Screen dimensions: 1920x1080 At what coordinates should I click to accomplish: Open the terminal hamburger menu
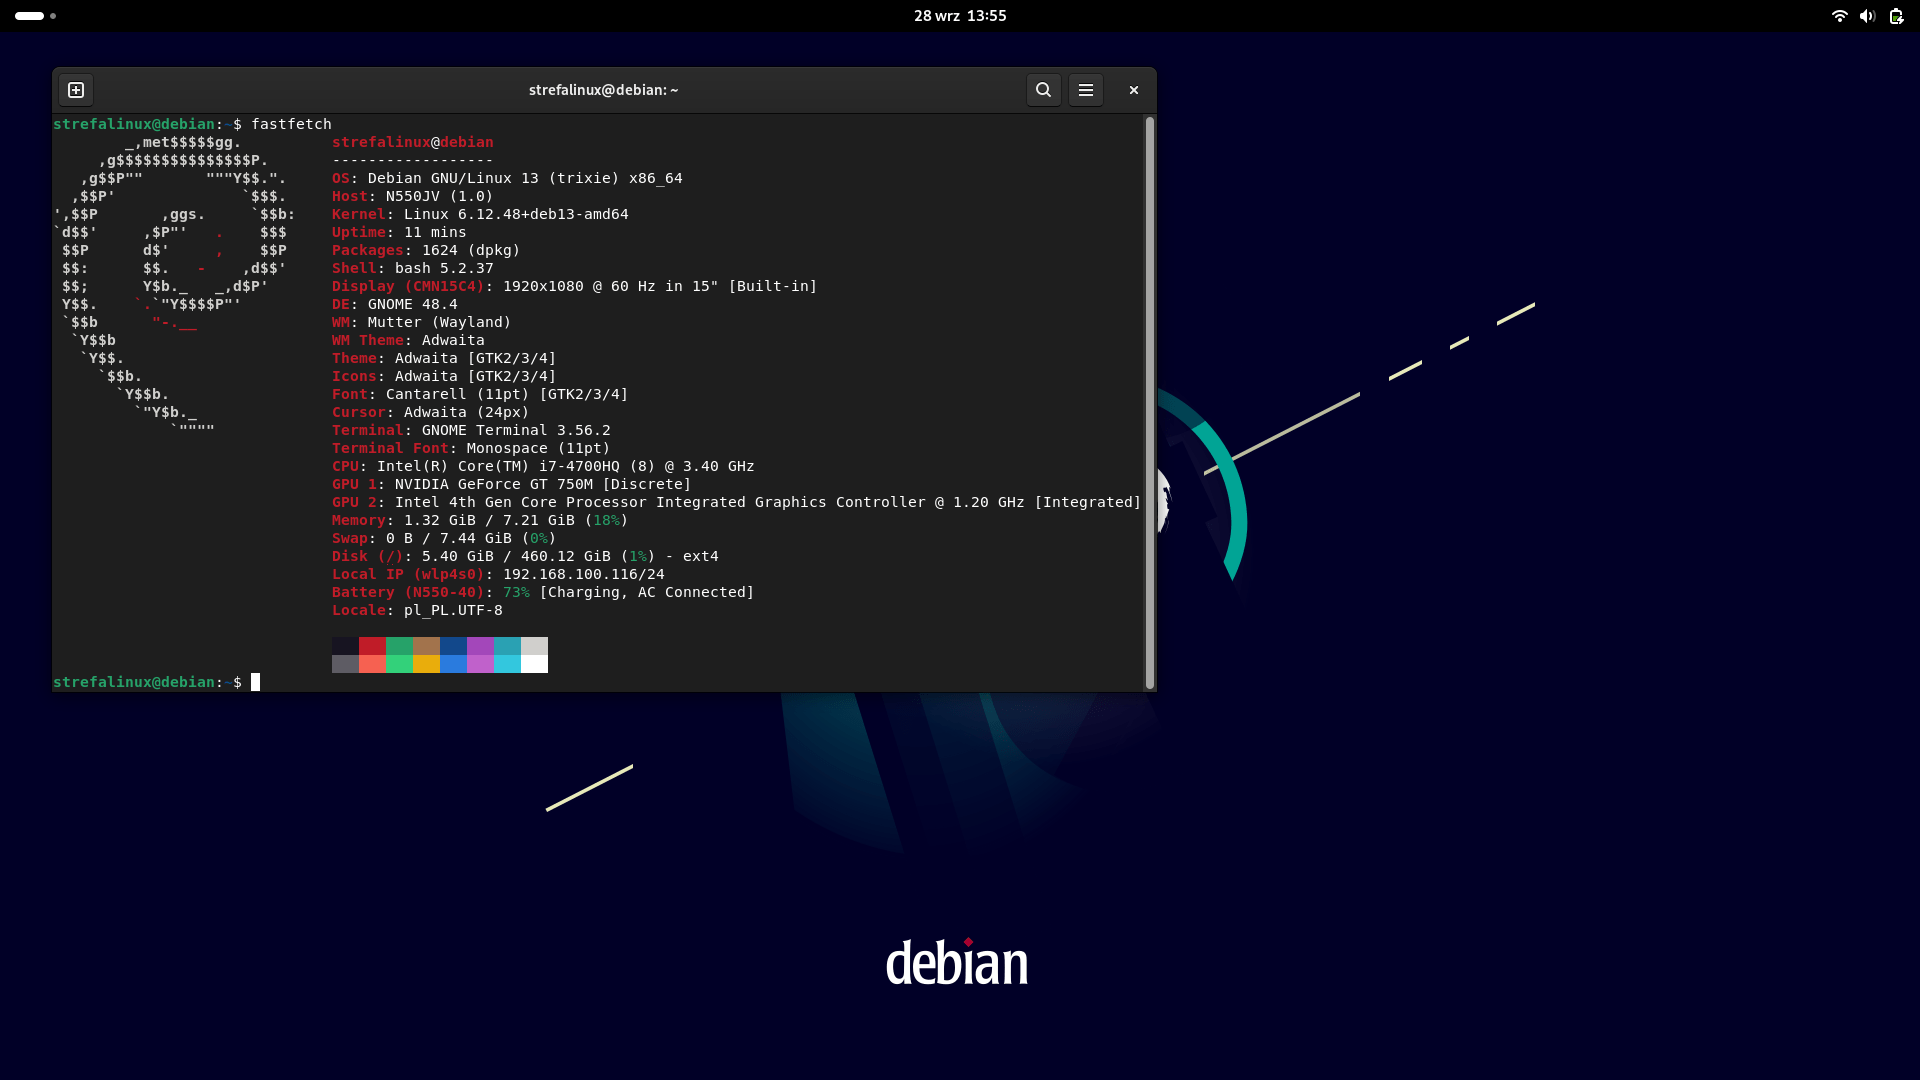tap(1086, 90)
